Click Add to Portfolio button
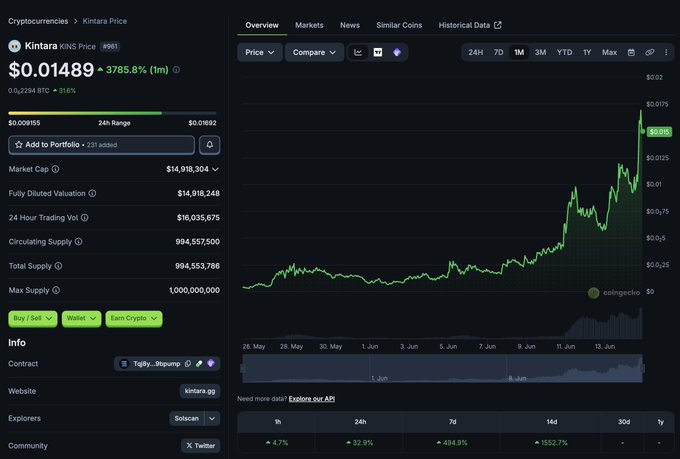Image resolution: width=680 pixels, height=459 pixels. 101,145
